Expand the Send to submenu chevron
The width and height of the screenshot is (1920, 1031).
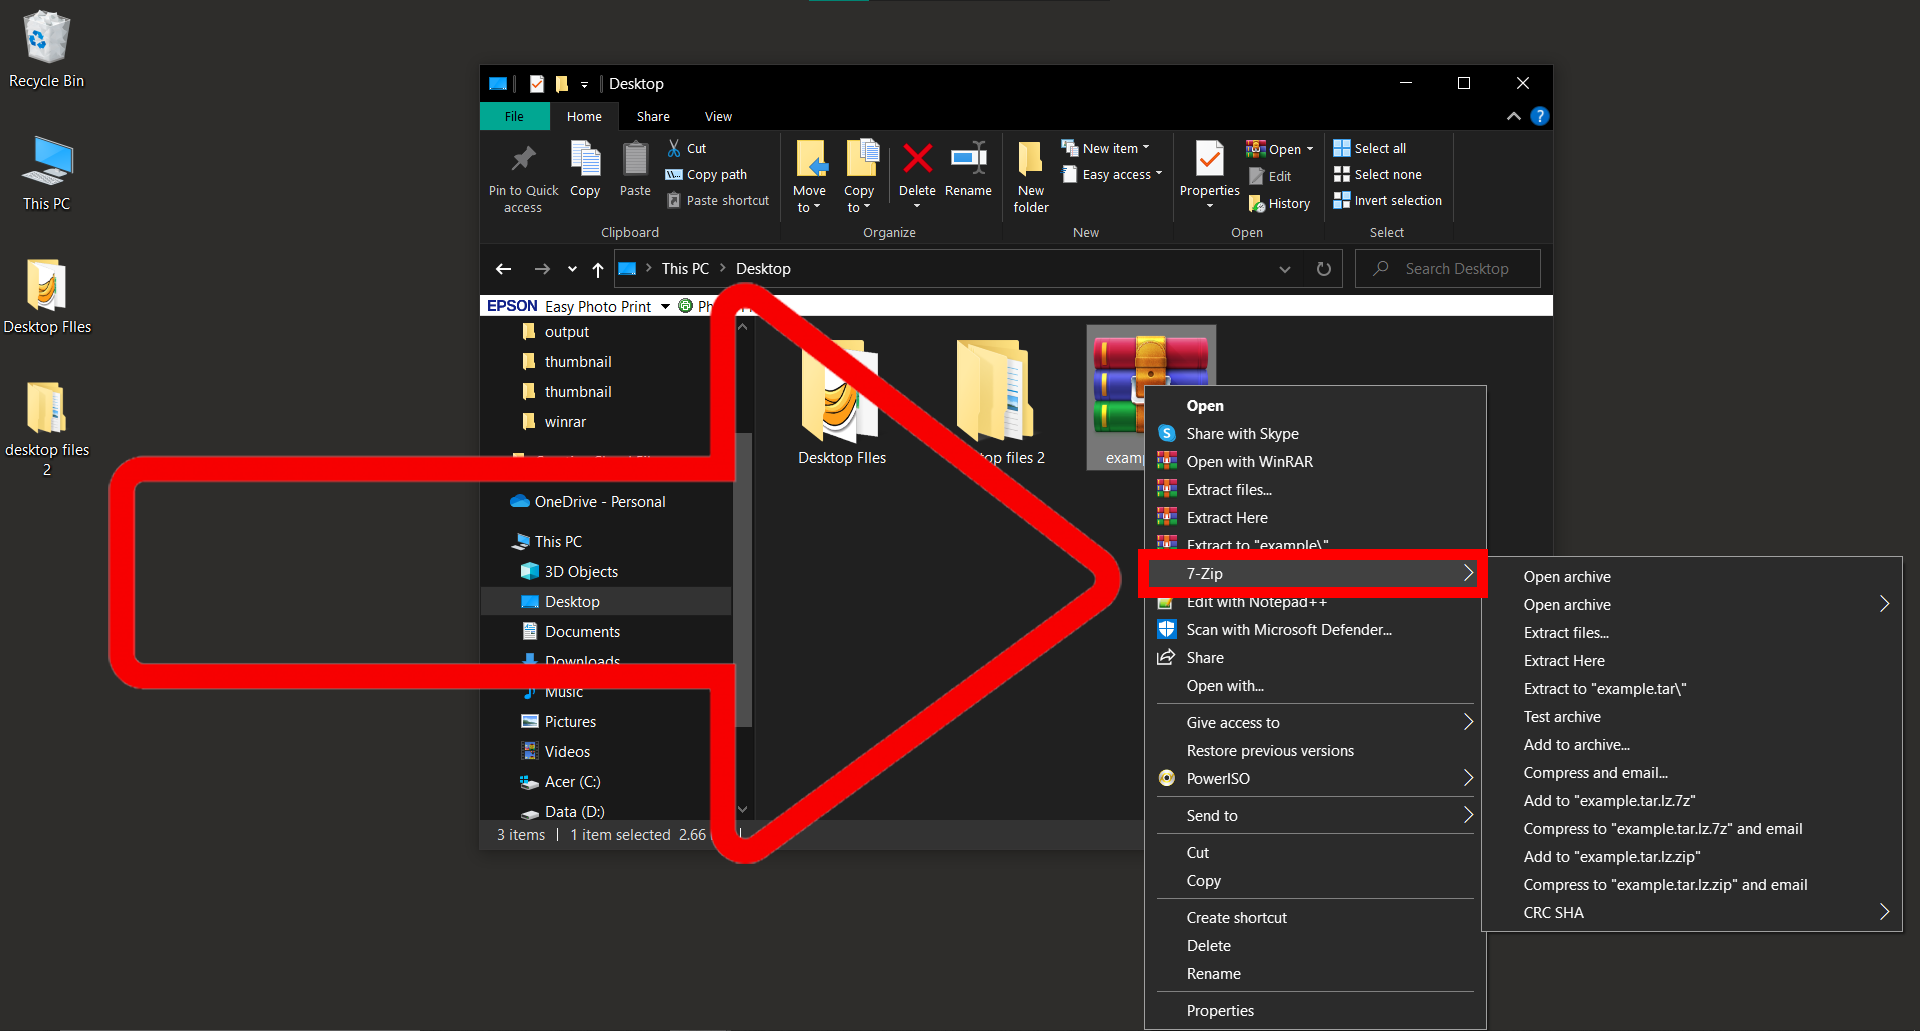(x=1466, y=815)
